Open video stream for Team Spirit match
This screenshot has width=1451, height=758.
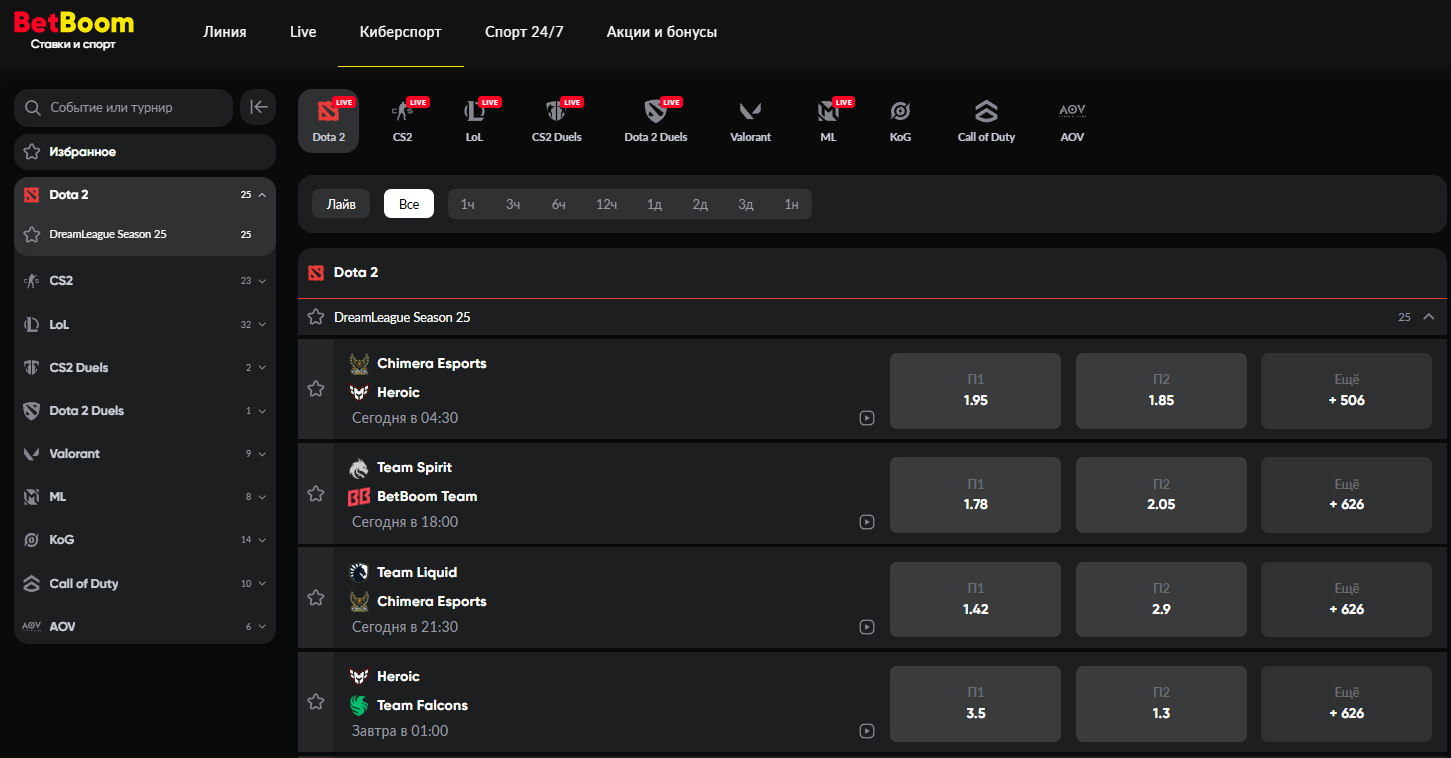867,522
